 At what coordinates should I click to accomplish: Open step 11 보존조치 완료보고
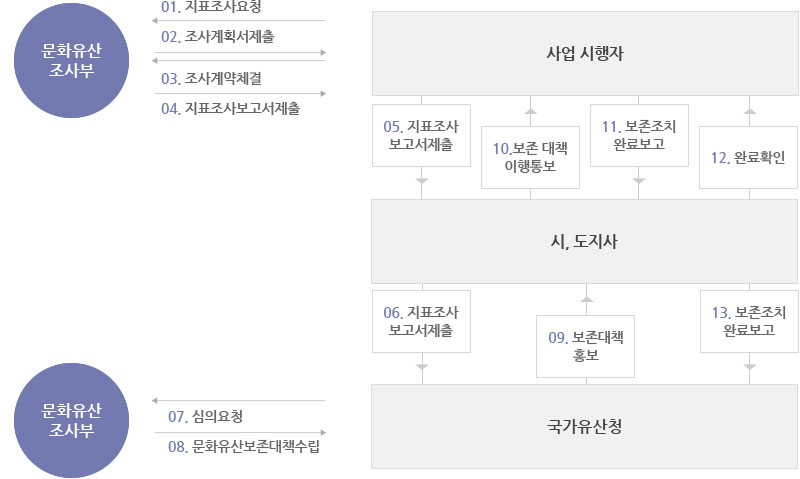tap(639, 135)
